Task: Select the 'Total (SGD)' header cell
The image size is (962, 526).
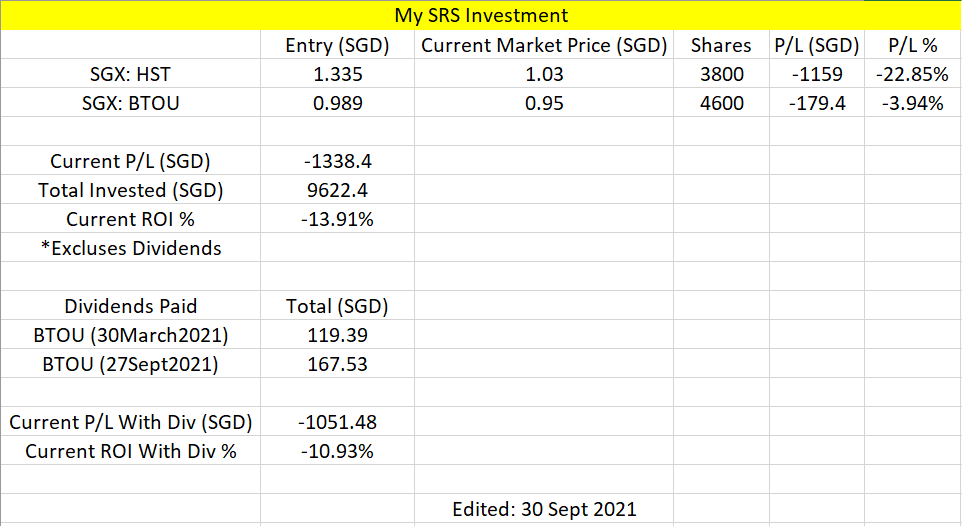Action: pos(337,306)
